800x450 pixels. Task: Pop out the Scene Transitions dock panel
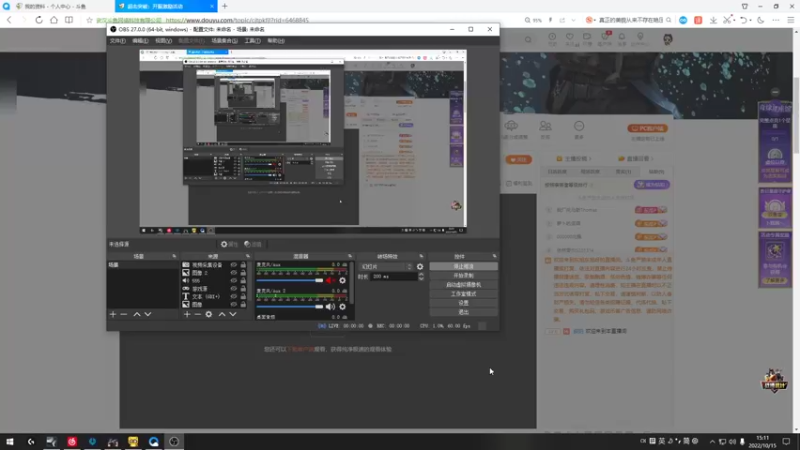click(x=421, y=256)
